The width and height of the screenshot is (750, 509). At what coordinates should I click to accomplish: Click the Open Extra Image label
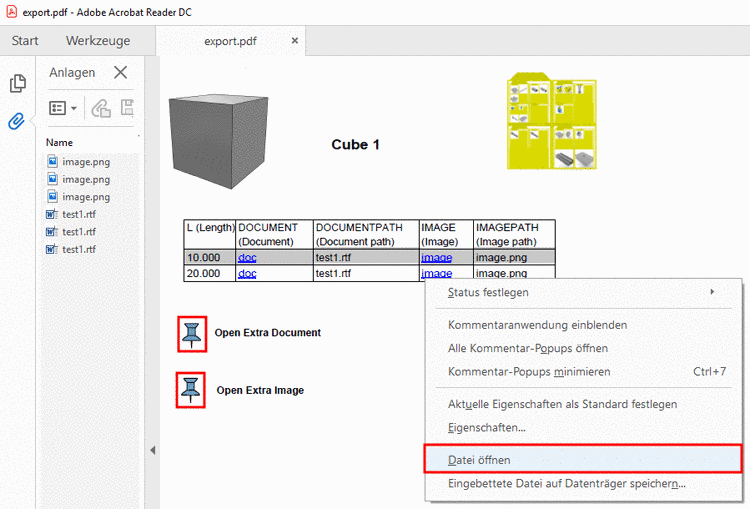pyautogui.click(x=260, y=390)
